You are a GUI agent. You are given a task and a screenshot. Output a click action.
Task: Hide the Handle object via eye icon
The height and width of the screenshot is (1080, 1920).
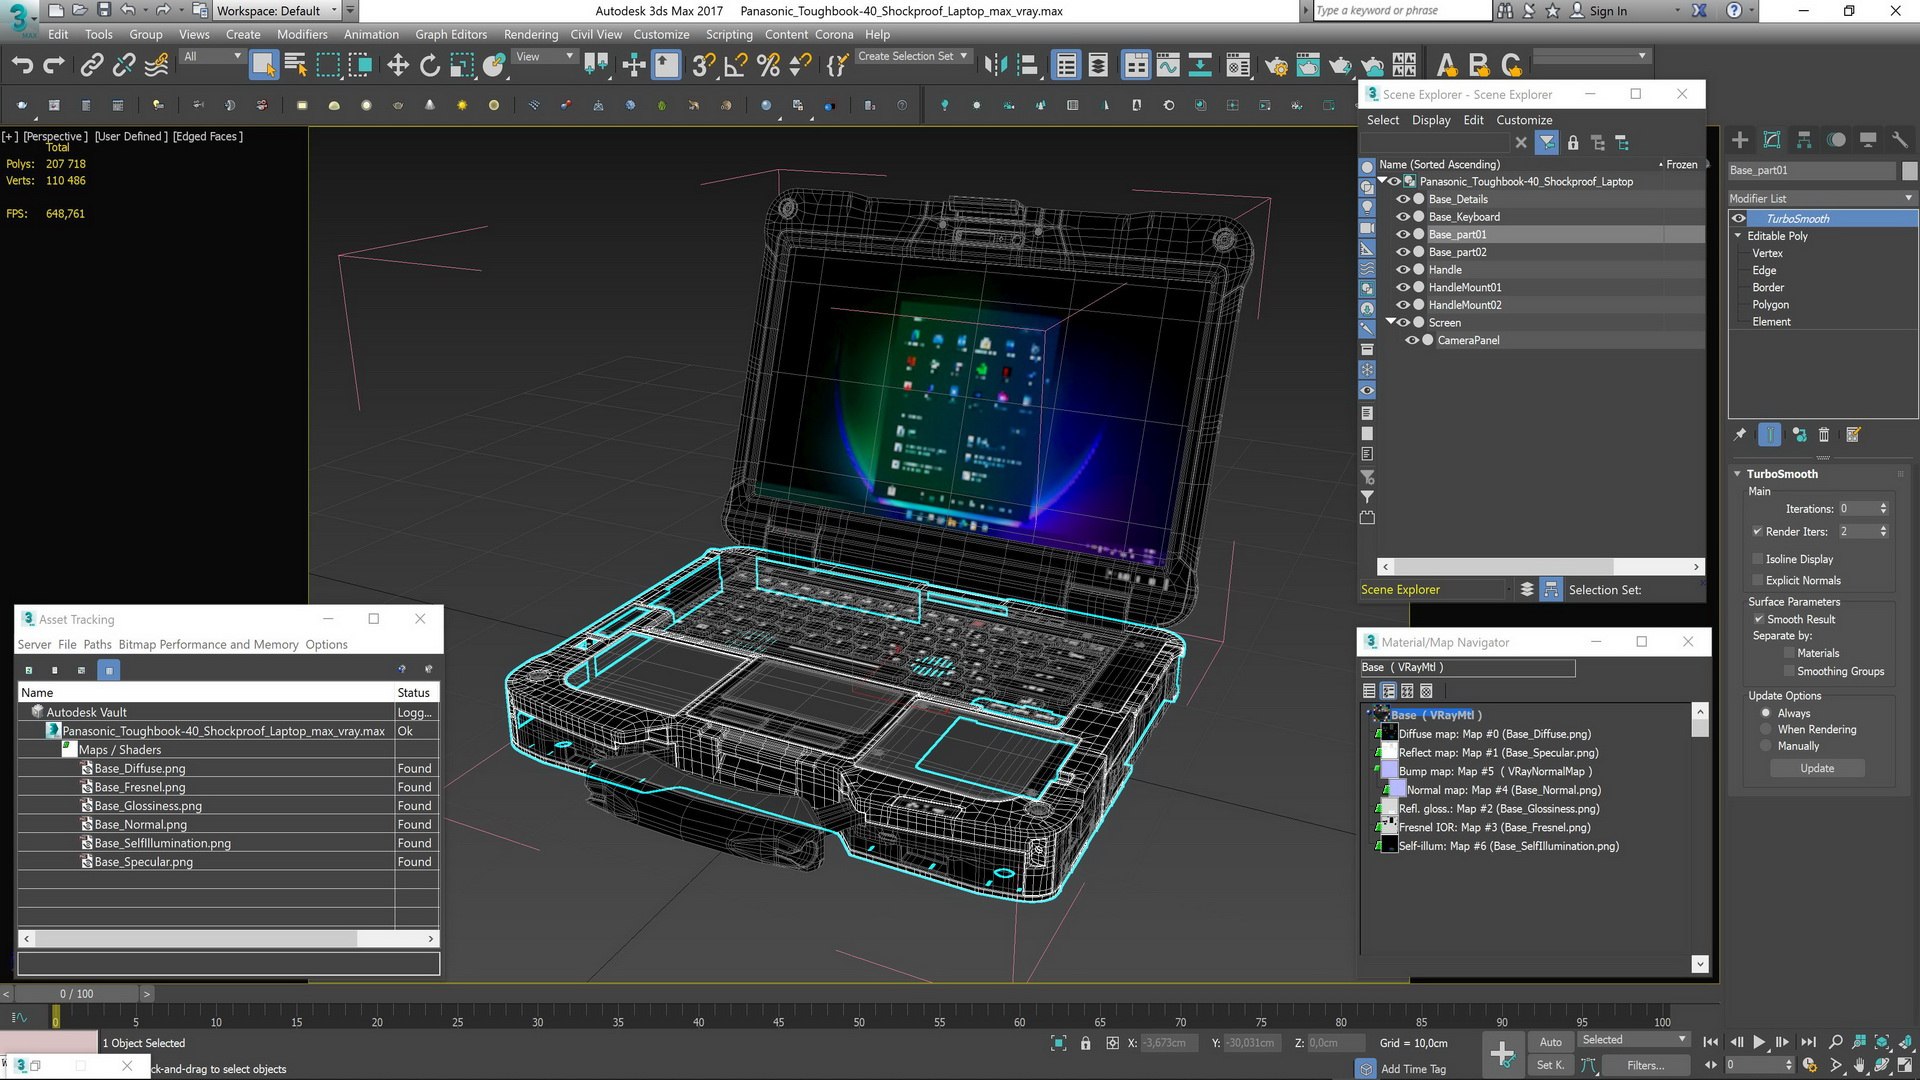point(1402,270)
